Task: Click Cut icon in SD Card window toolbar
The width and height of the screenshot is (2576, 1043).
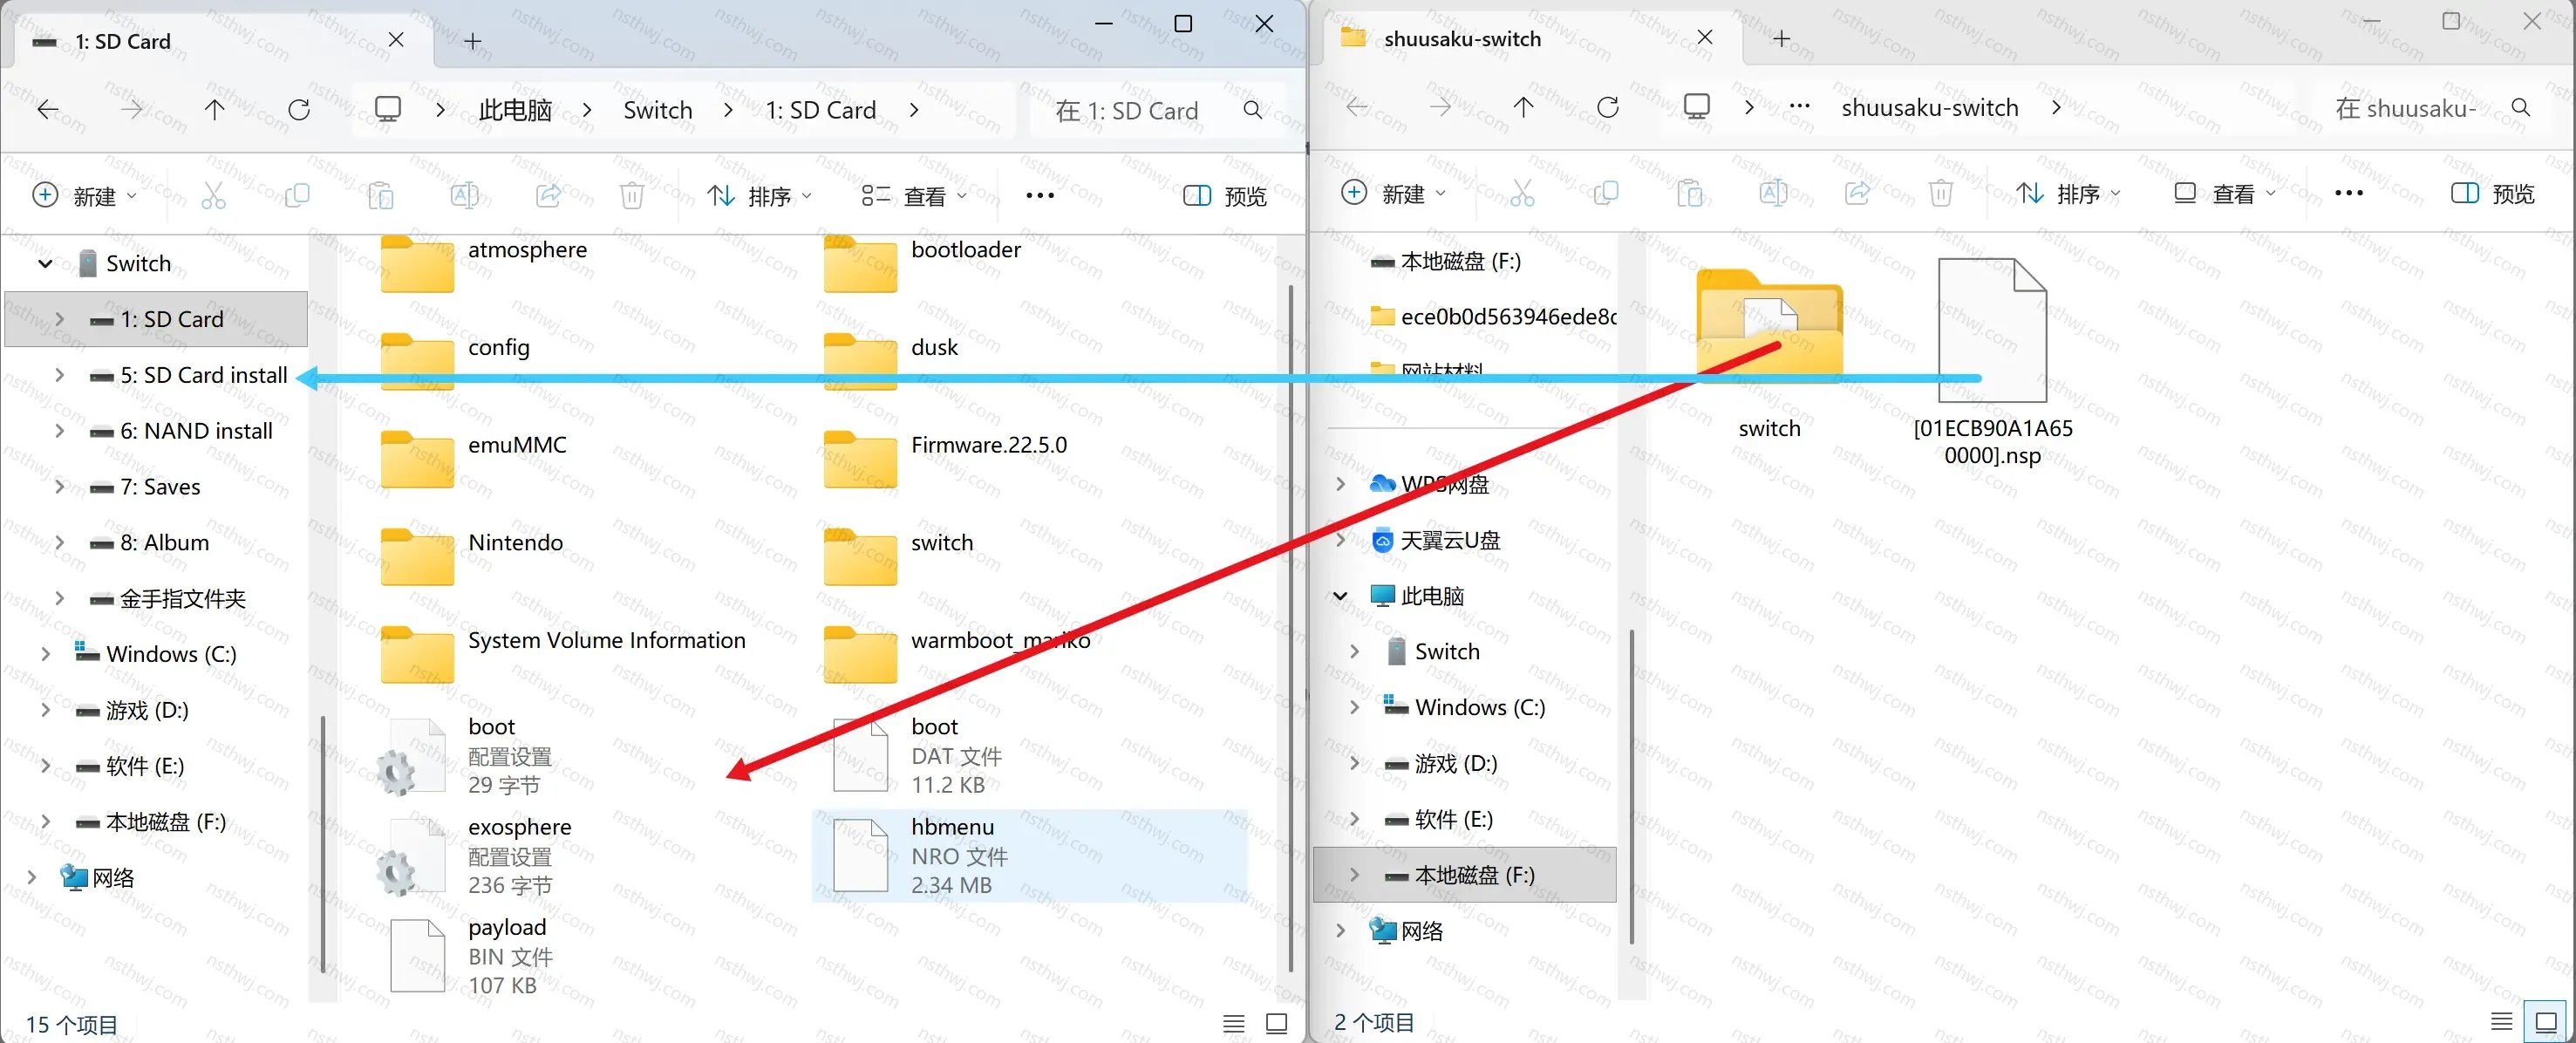Action: point(213,195)
